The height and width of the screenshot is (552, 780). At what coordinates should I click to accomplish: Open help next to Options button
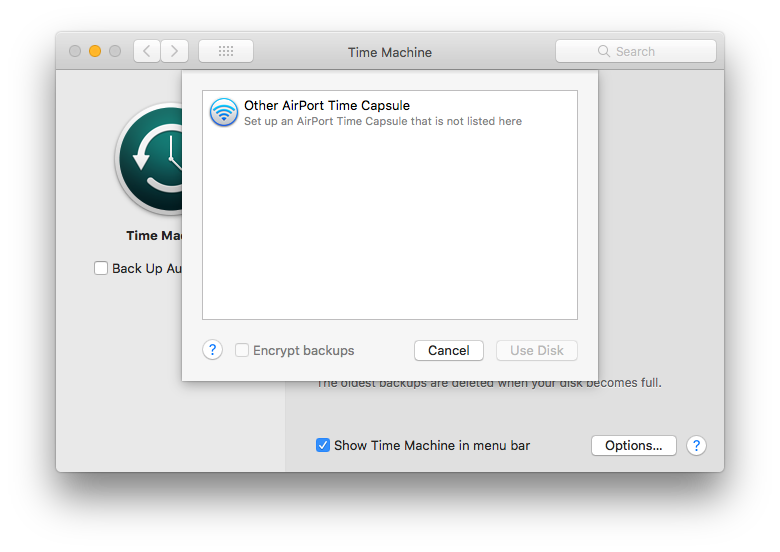pyautogui.click(x=696, y=446)
